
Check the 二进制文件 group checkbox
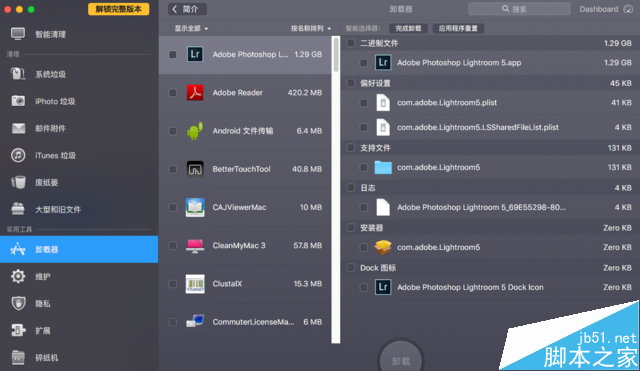click(351, 43)
